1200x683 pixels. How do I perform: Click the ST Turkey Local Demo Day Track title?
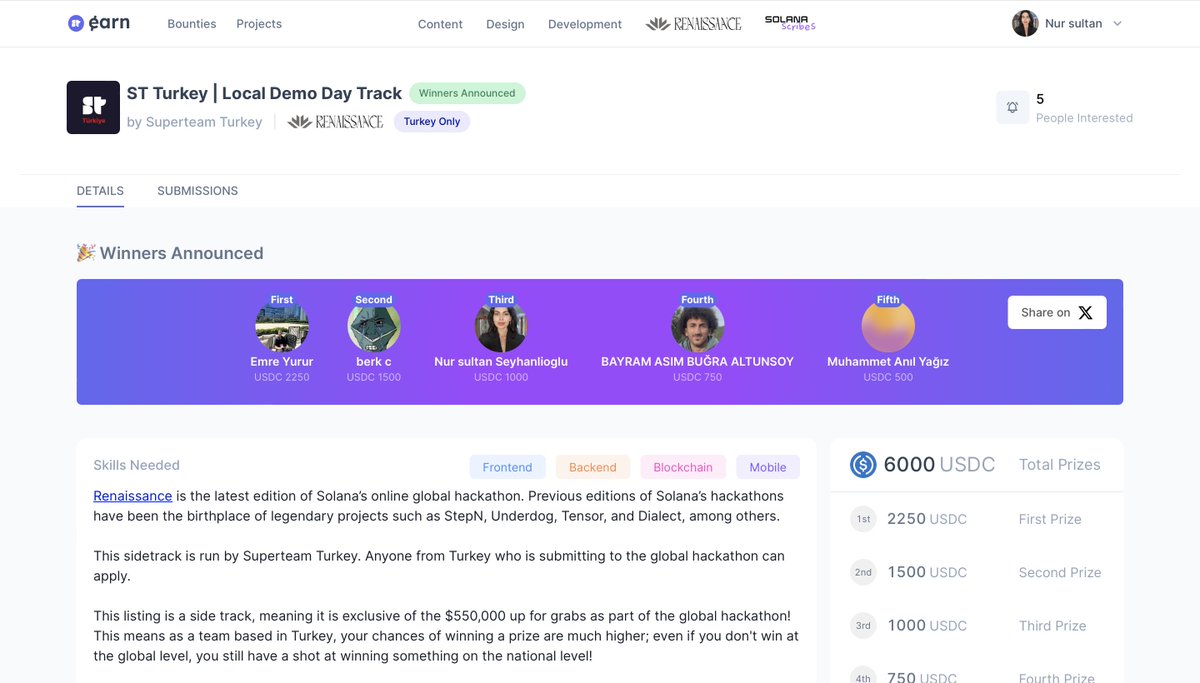point(264,93)
